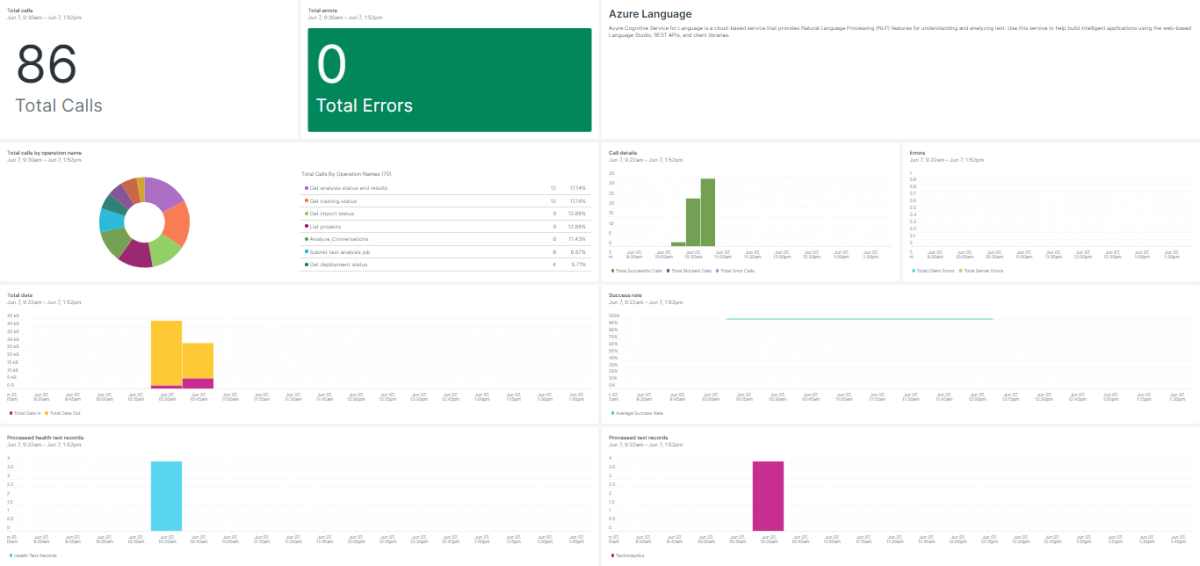Click the magenta Processed text records bar
This screenshot has height=566, width=1200.
(x=768, y=496)
